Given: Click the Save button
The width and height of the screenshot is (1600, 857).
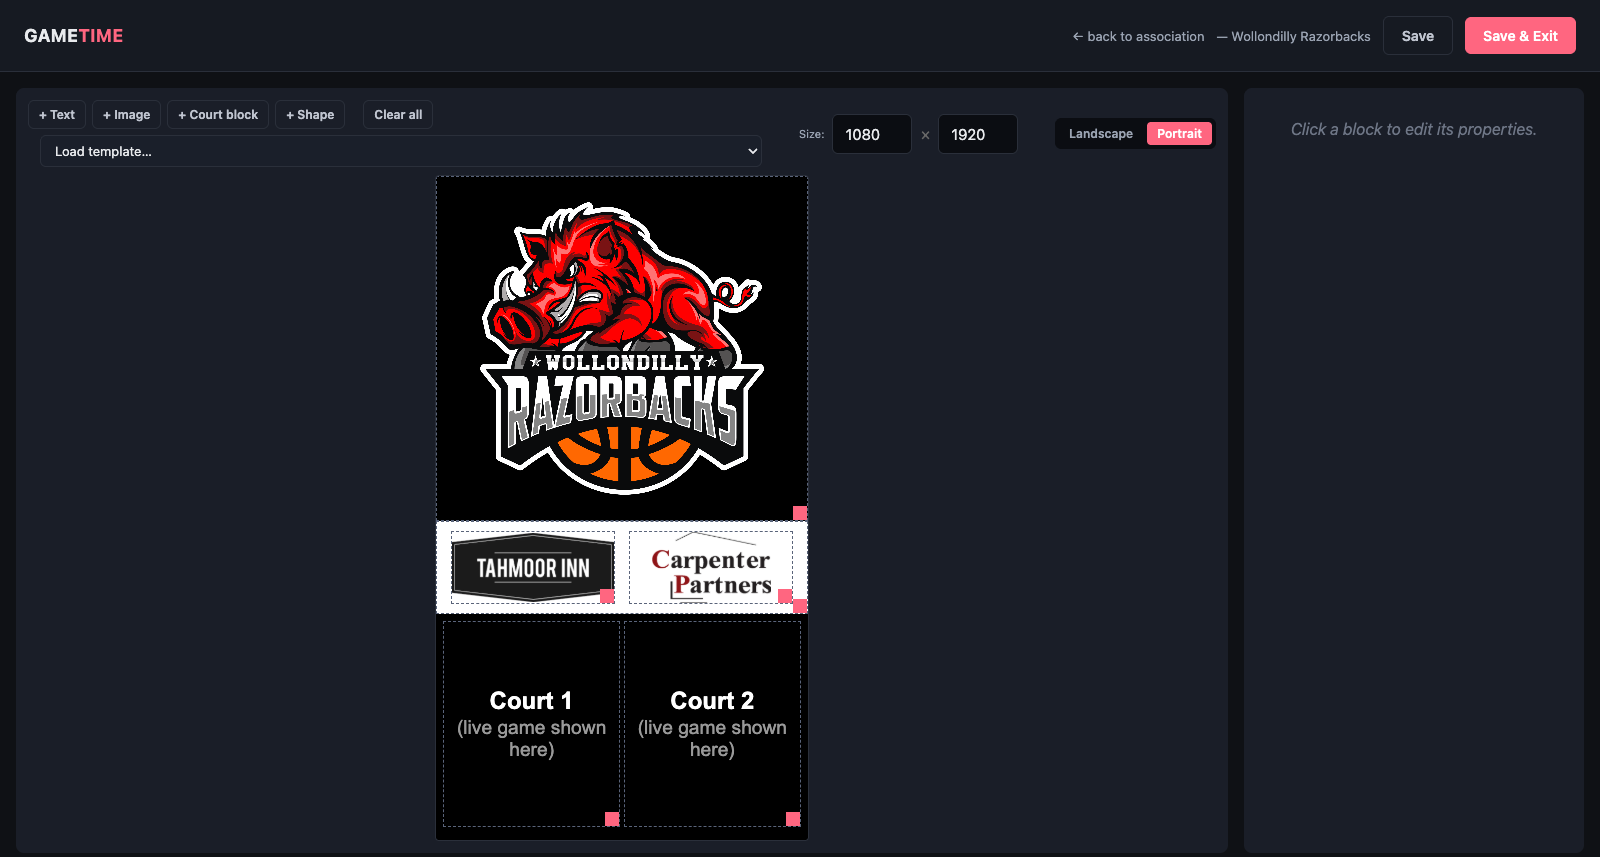Looking at the screenshot, I should coord(1417,36).
